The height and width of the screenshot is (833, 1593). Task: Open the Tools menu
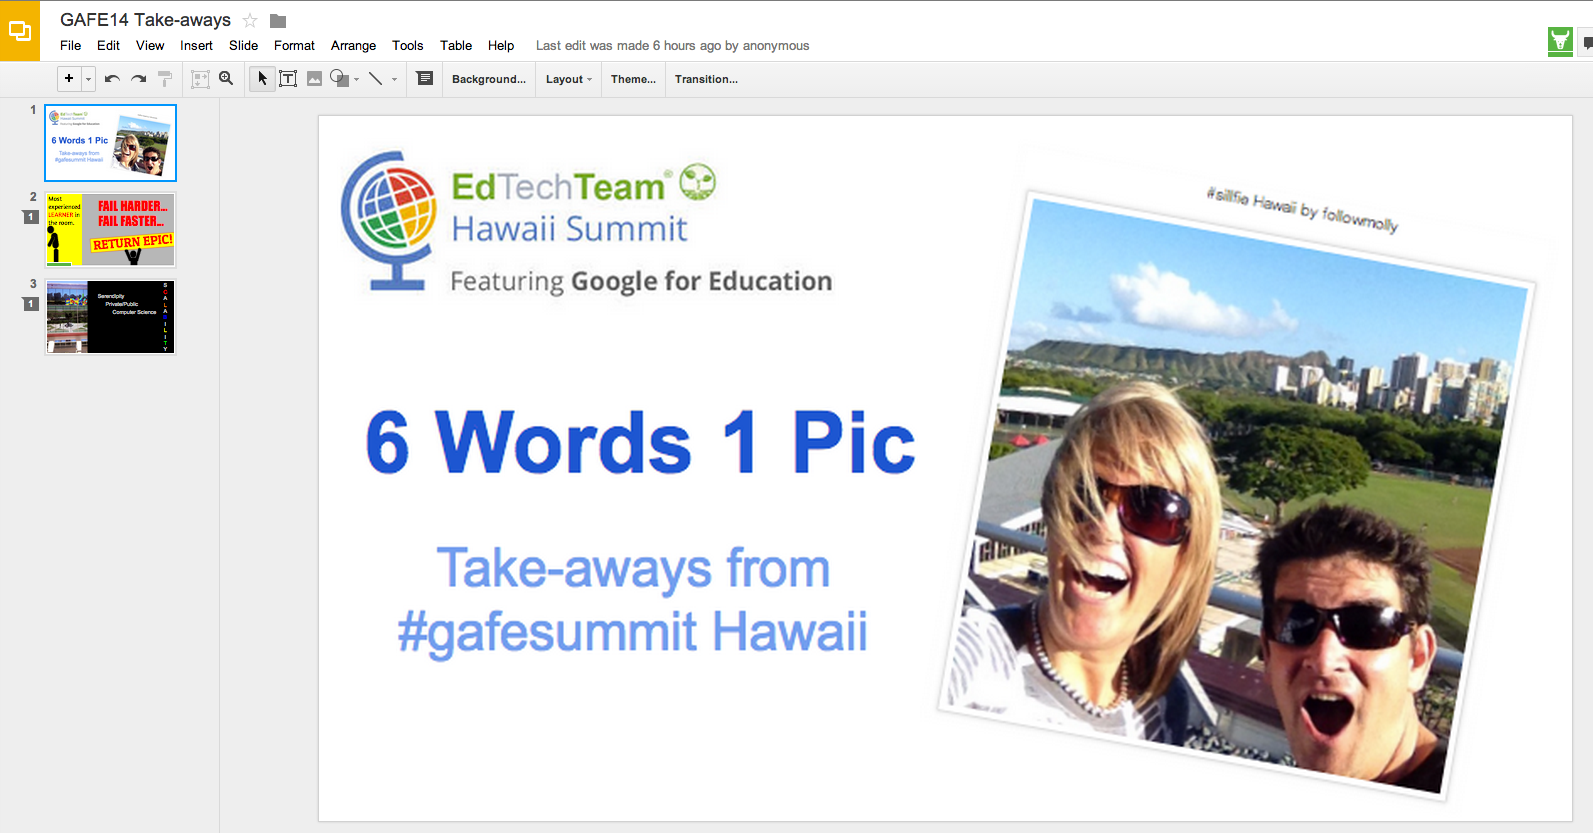click(407, 45)
